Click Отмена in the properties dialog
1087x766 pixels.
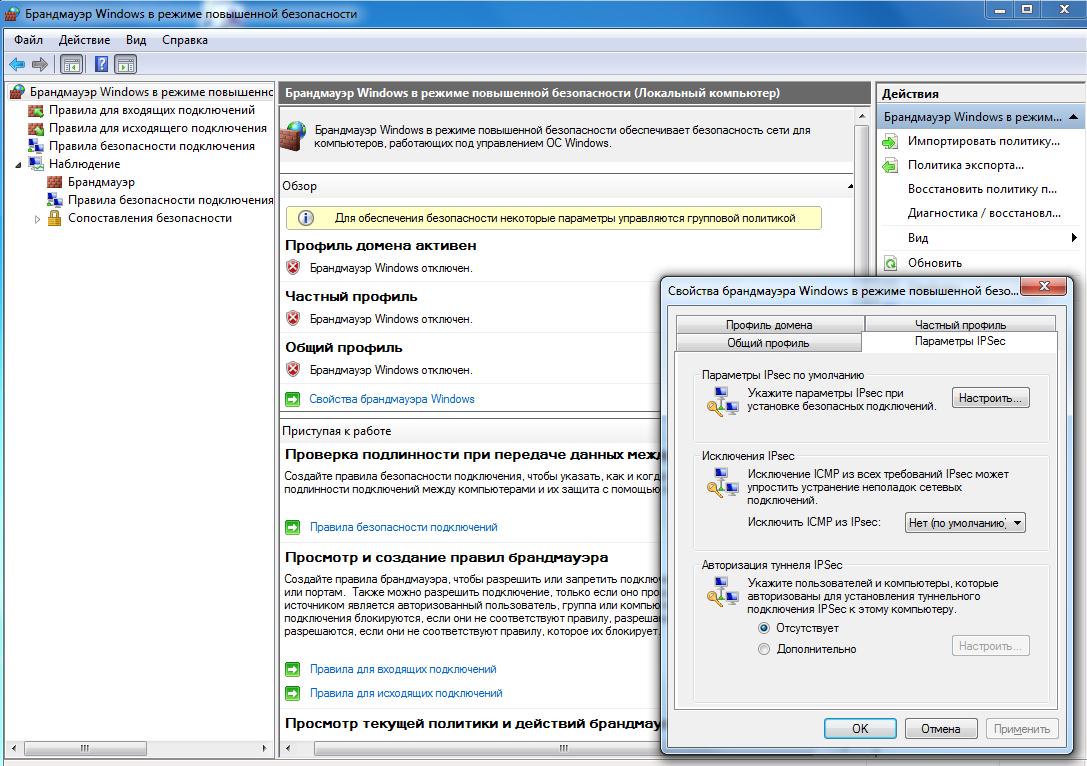(941, 729)
